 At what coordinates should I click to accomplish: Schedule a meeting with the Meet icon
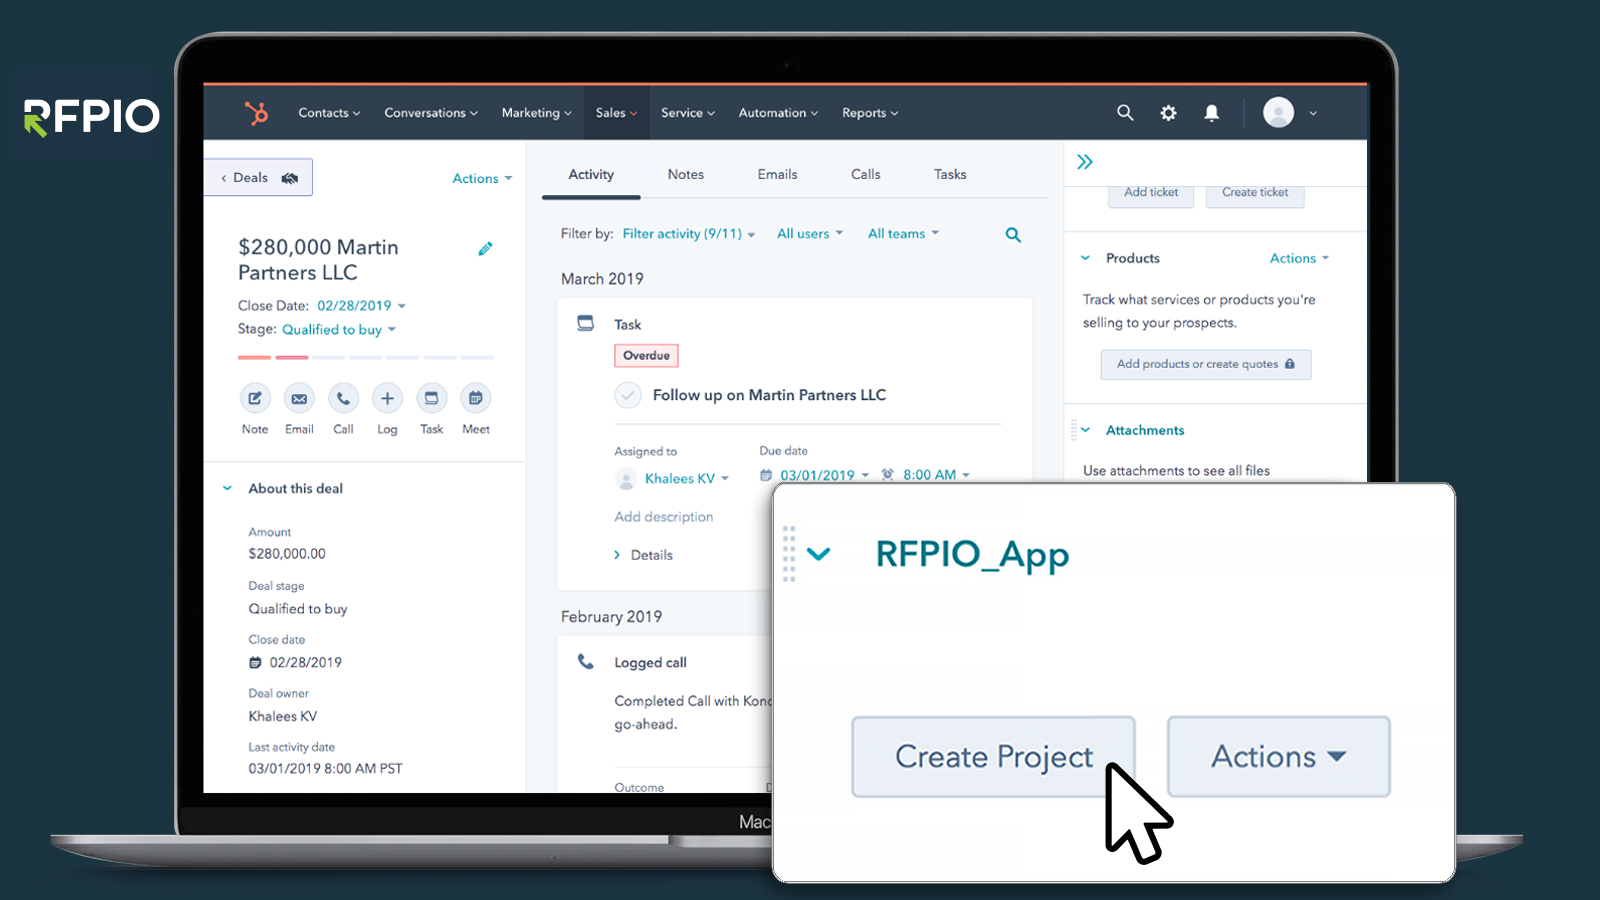(x=476, y=398)
